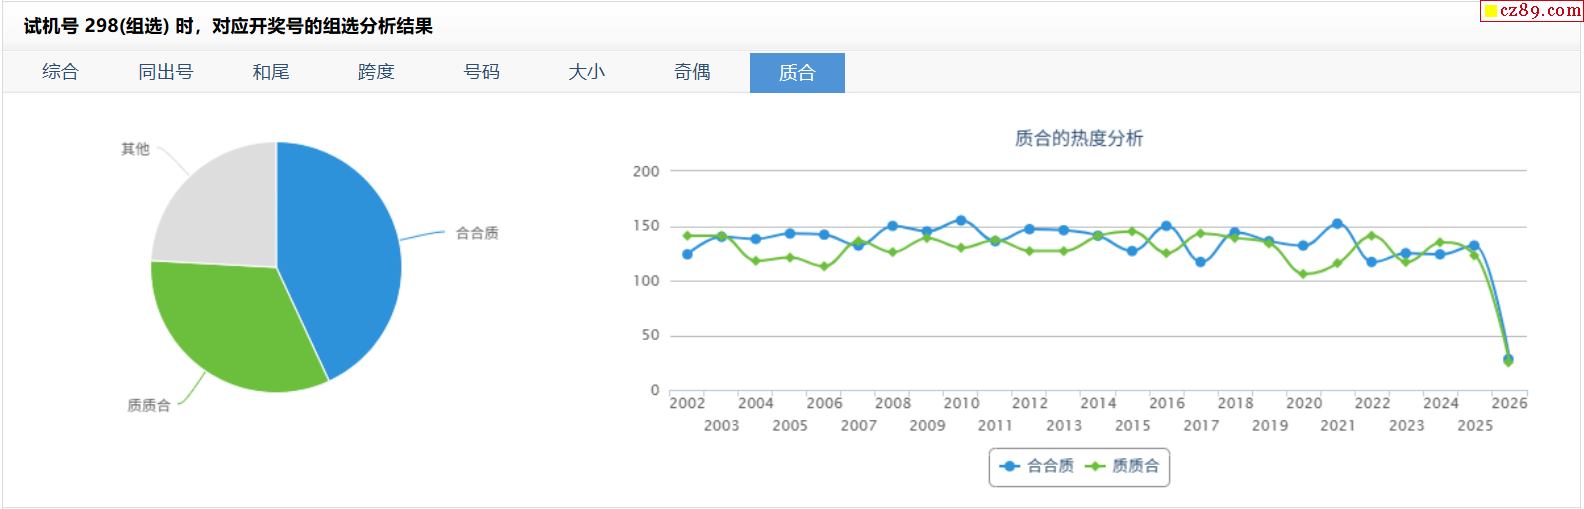Image resolution: width=1584 pixels, height=509 pixels.
Task: Click the 2026 data point on line chart
Action: pos(1508,359)
